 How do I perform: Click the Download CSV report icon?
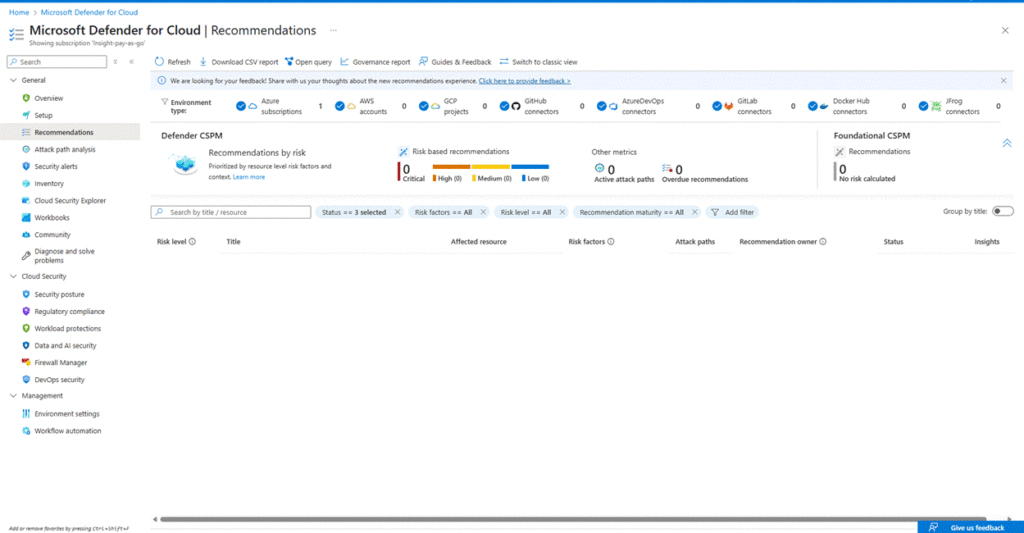tap(203, 62)
